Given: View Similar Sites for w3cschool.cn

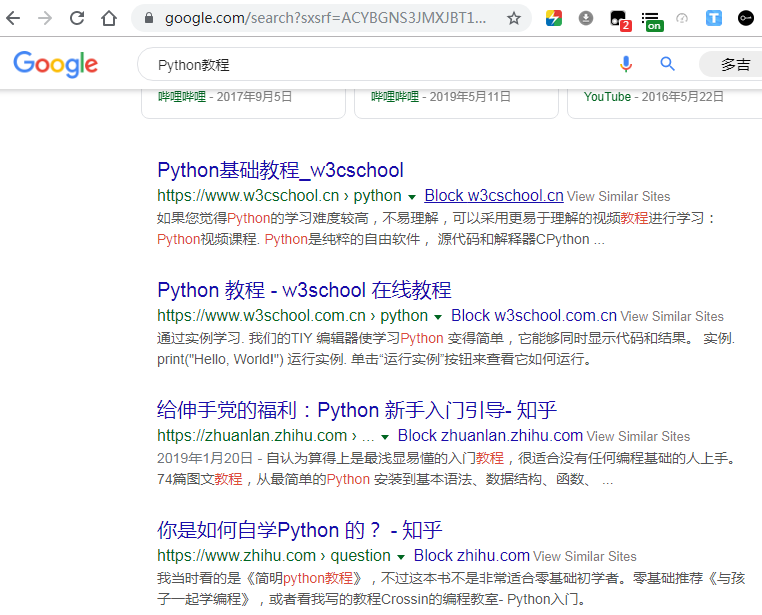Looking at the screenshot, I should 619,197.
